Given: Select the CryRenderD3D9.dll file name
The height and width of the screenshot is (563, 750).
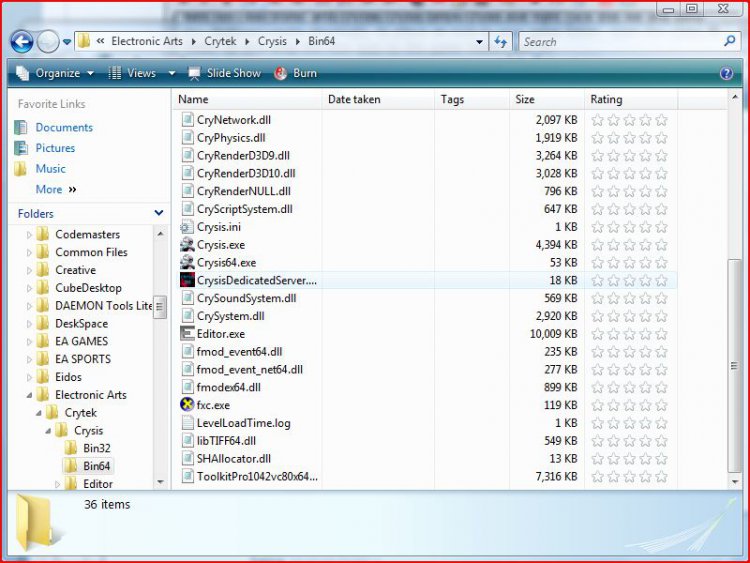Looking at the screenshot, I should 243,156.
